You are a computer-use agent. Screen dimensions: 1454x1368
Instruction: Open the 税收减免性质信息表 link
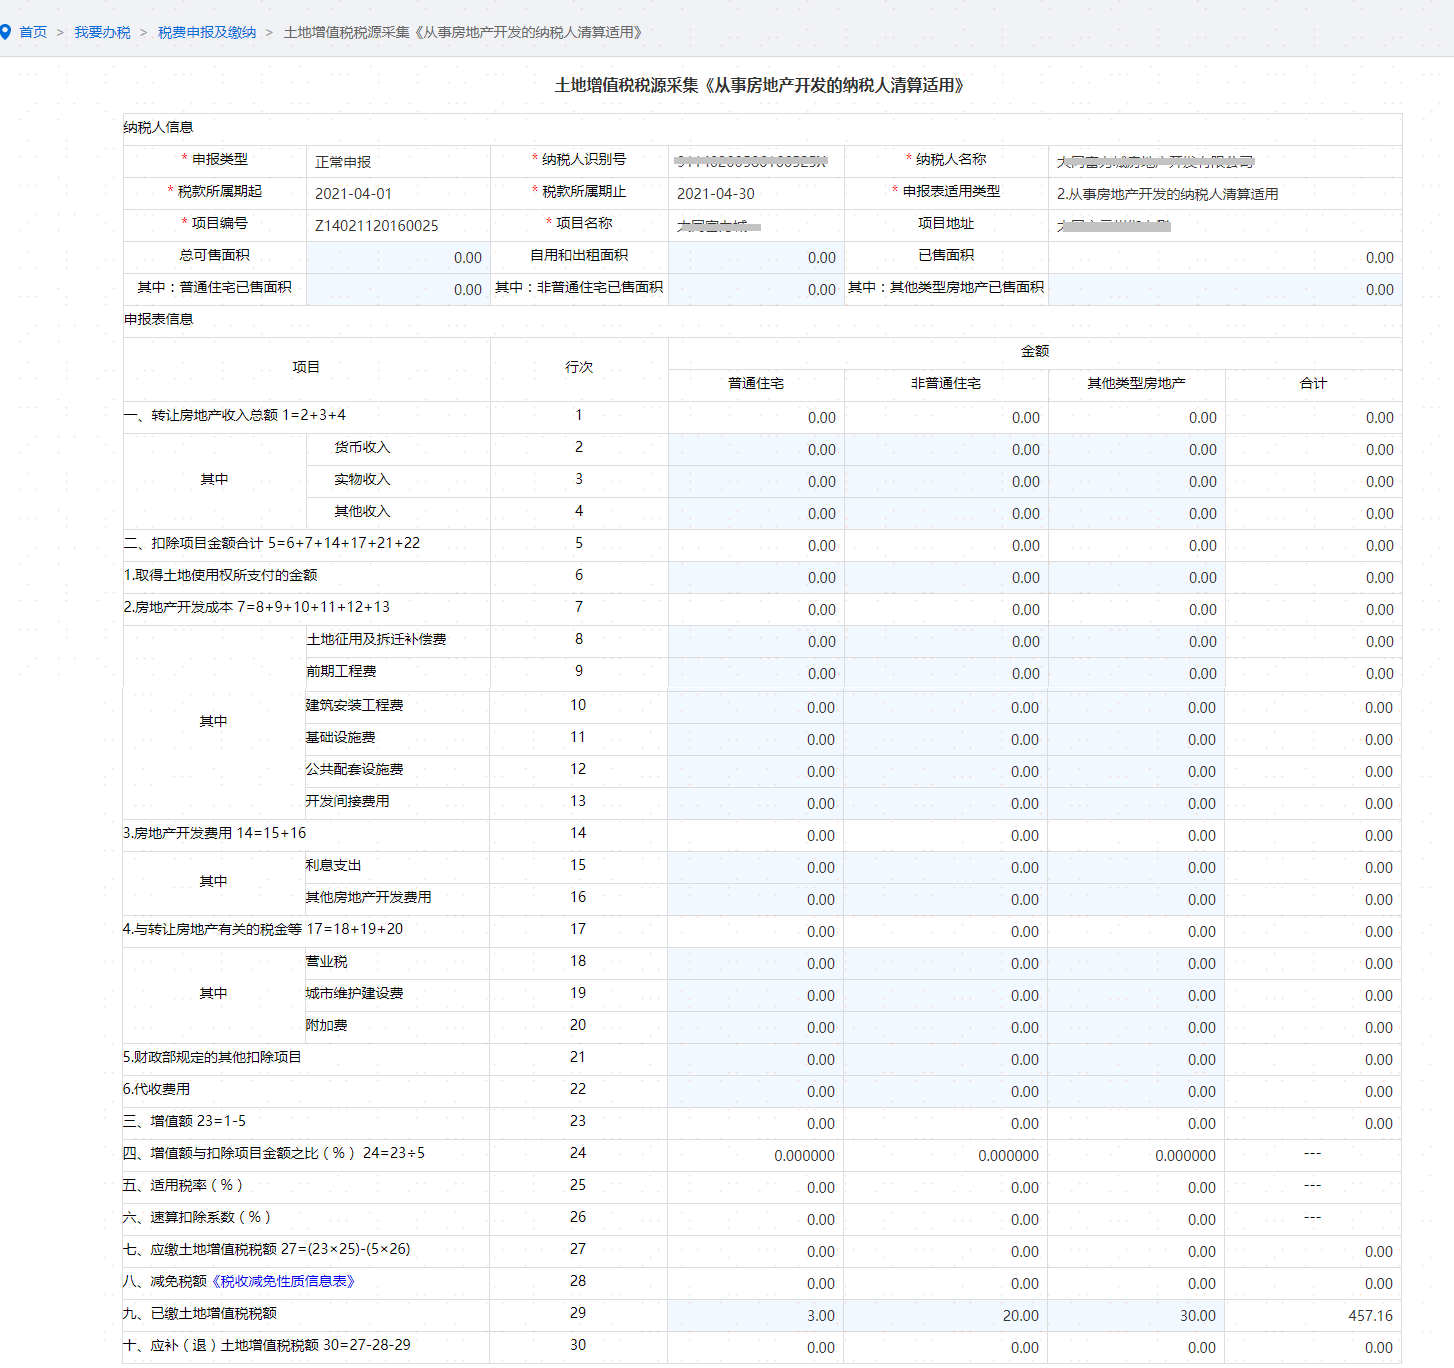pos(283,1281)
